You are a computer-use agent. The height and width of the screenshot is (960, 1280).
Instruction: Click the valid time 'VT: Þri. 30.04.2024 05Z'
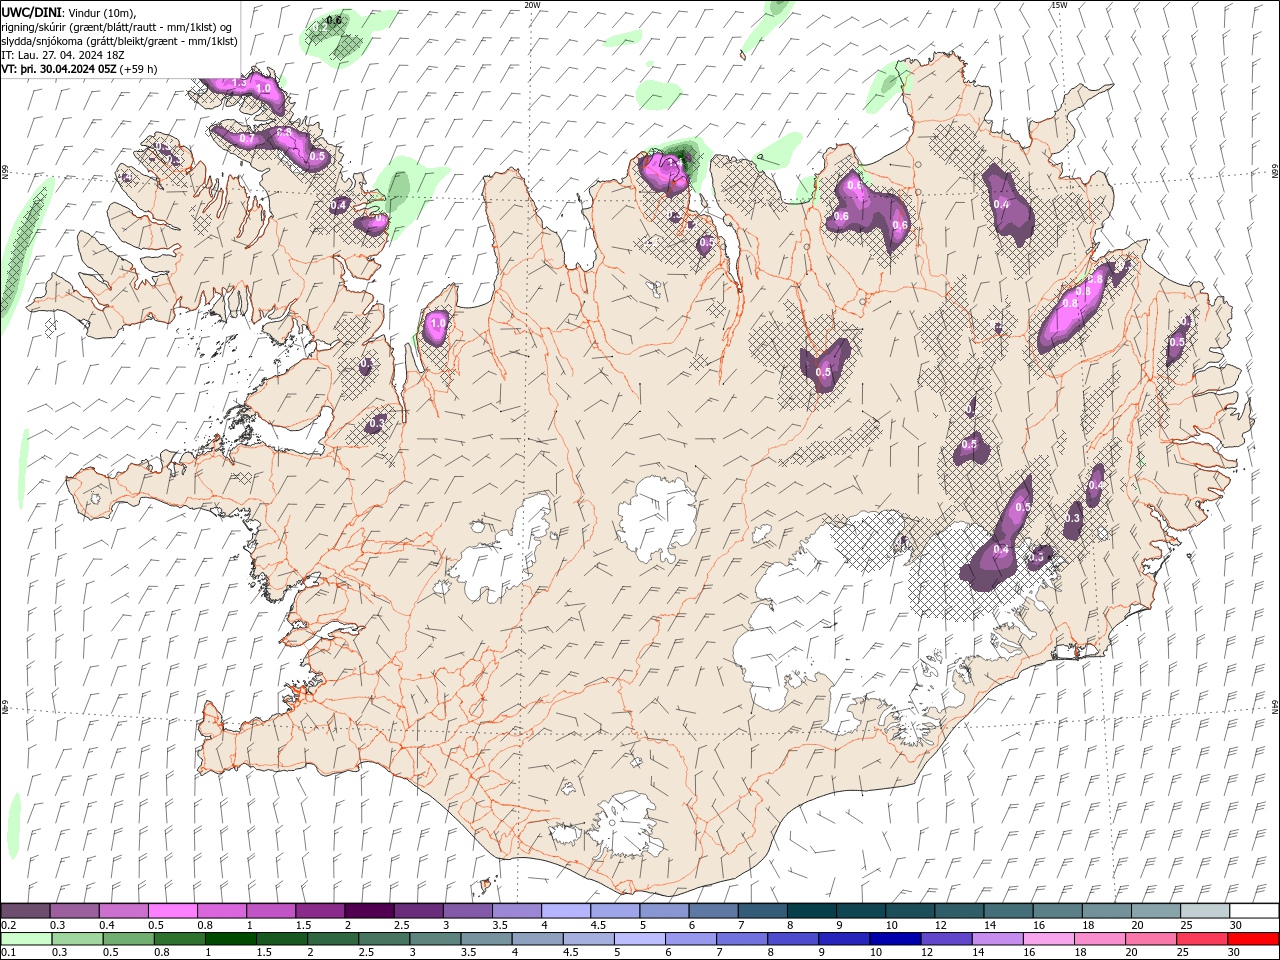59,69
